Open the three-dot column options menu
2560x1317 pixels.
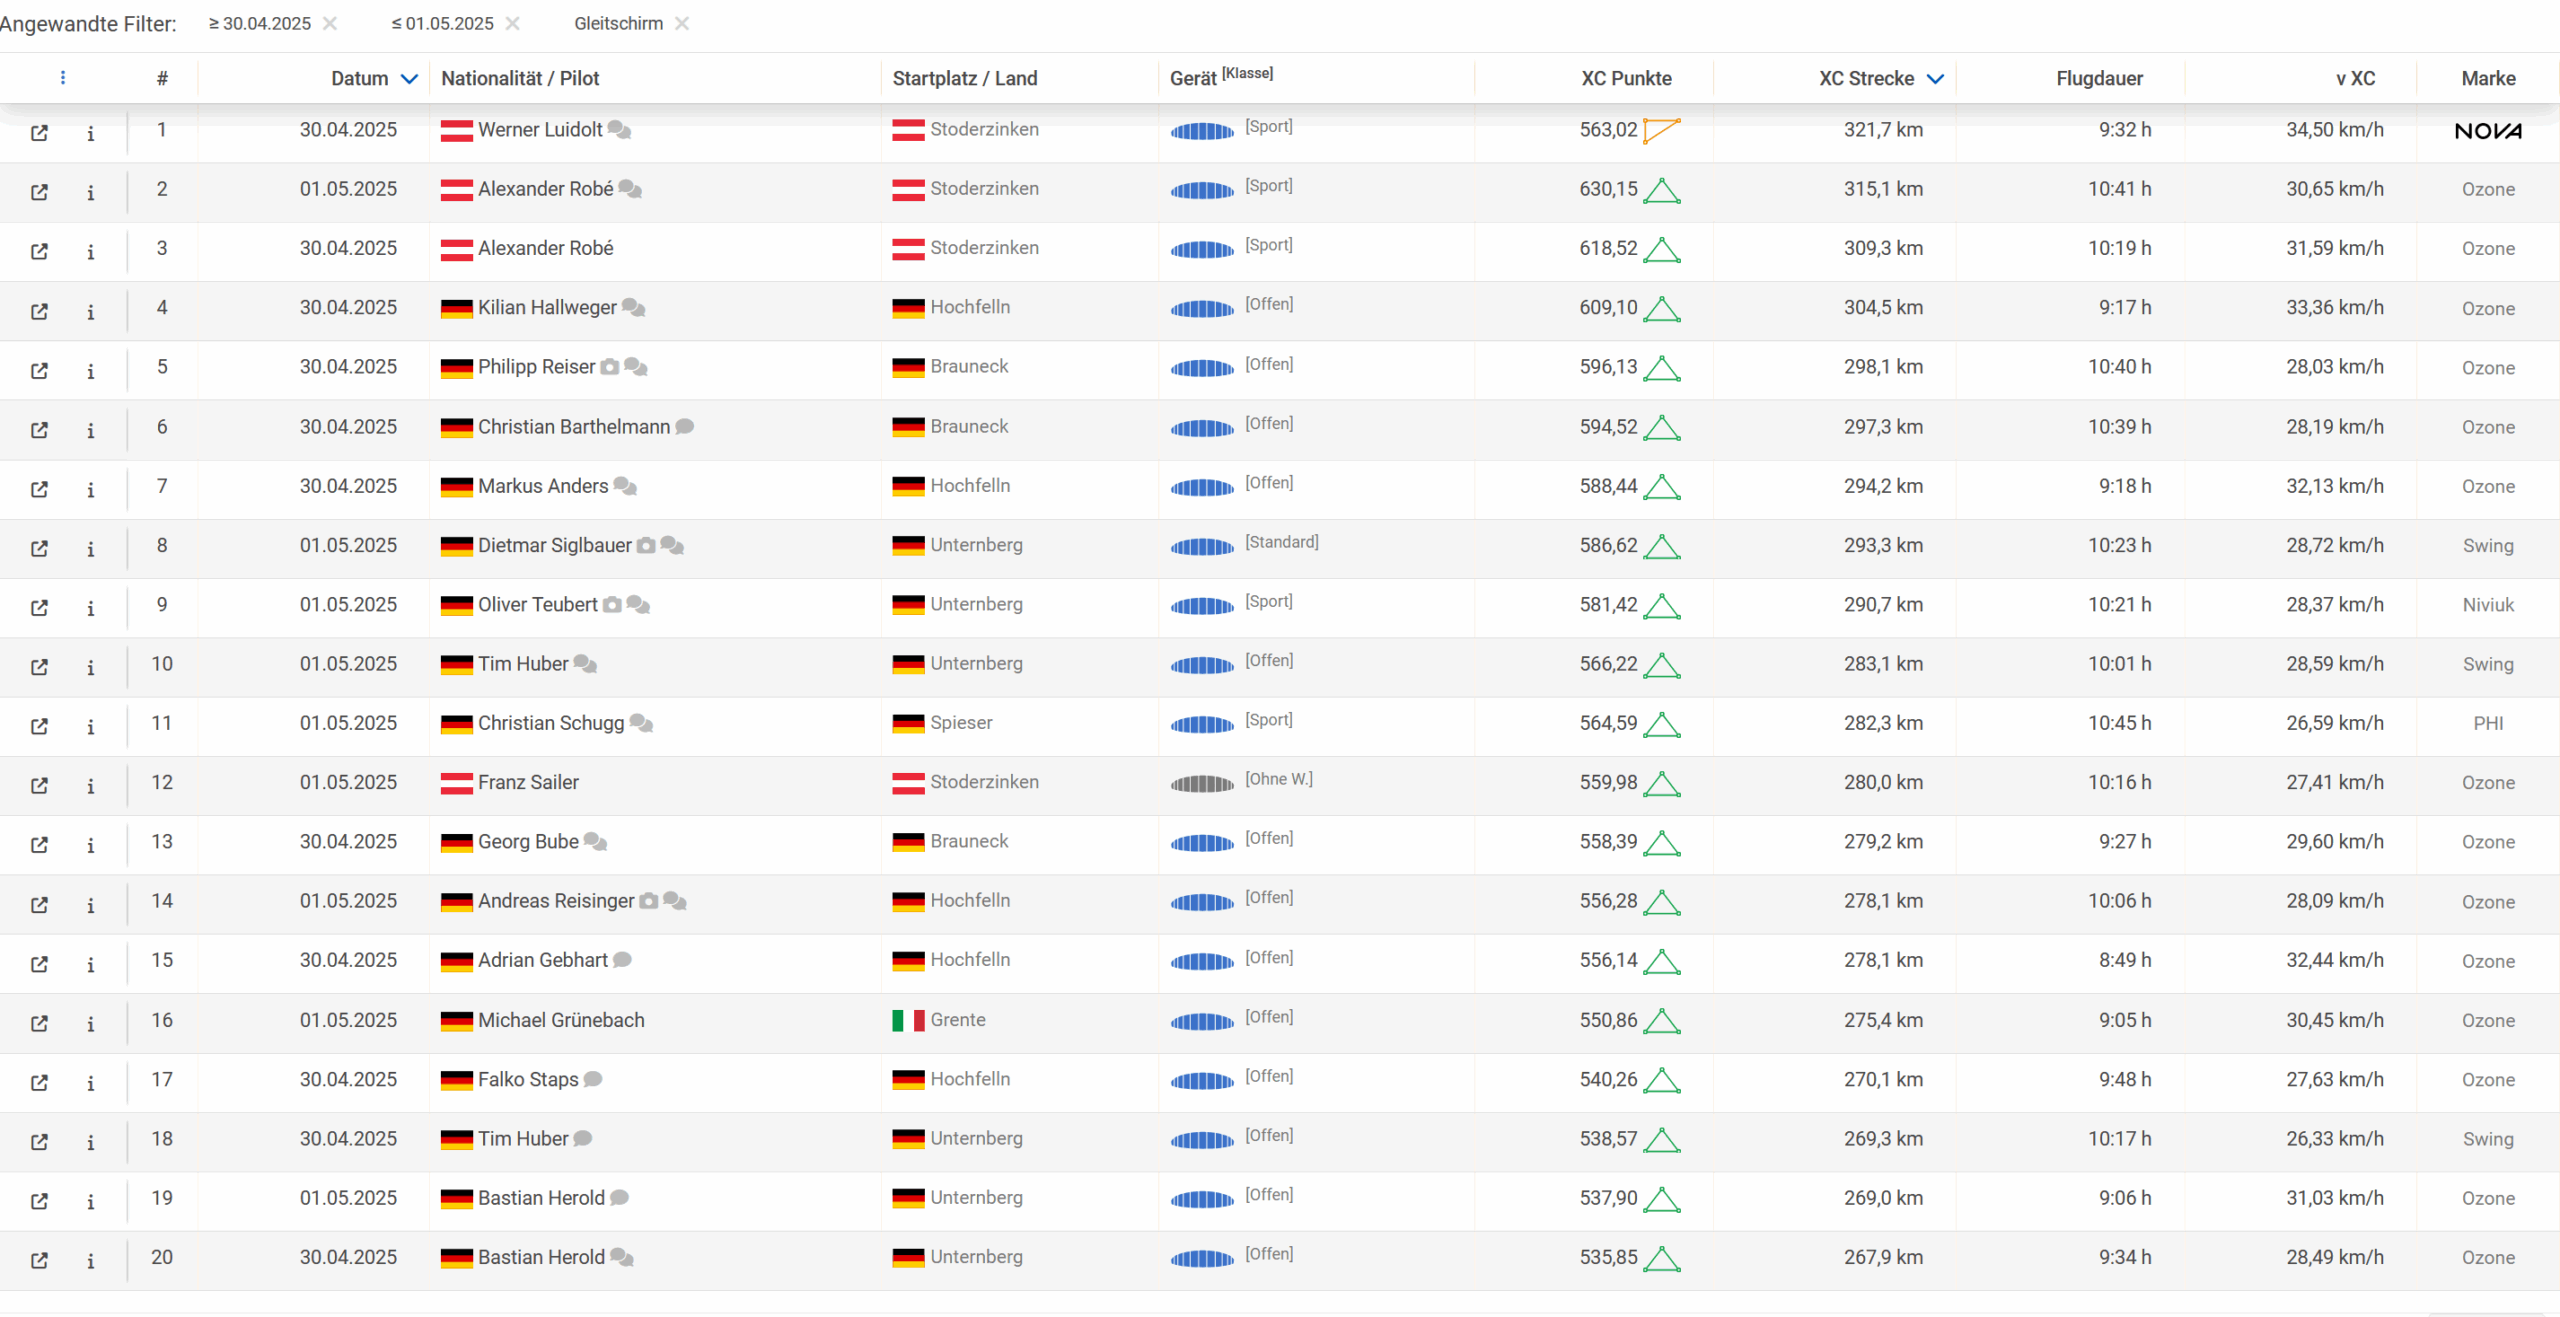(63, 78)
